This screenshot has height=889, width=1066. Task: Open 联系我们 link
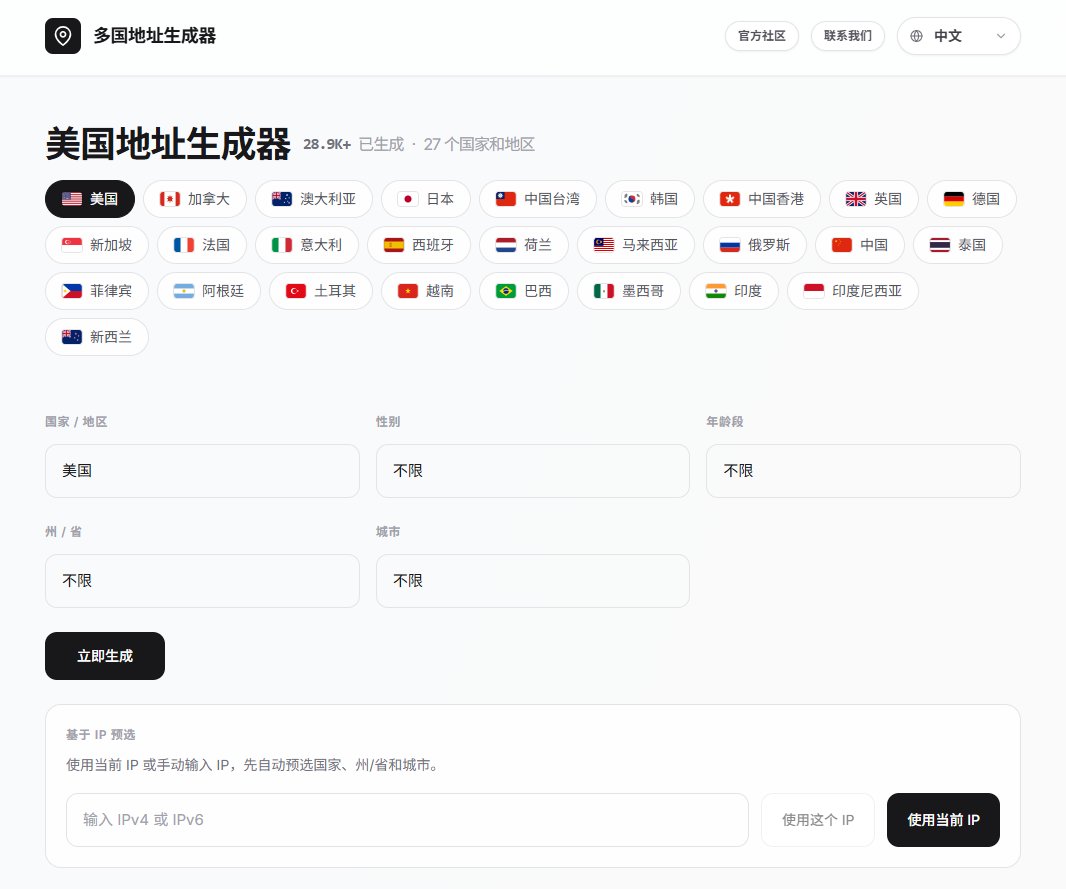pos(848,36)
